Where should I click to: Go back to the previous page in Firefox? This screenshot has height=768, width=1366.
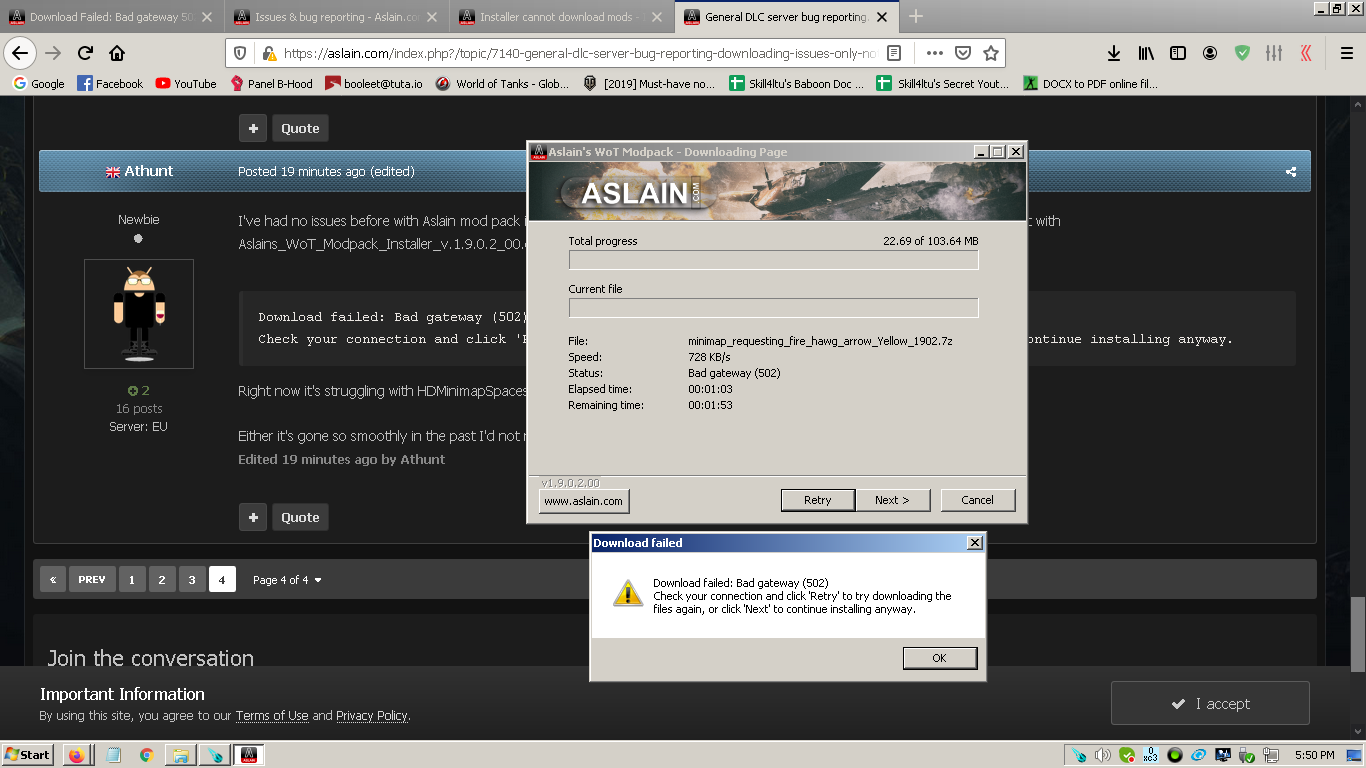(x=20, y=53)
